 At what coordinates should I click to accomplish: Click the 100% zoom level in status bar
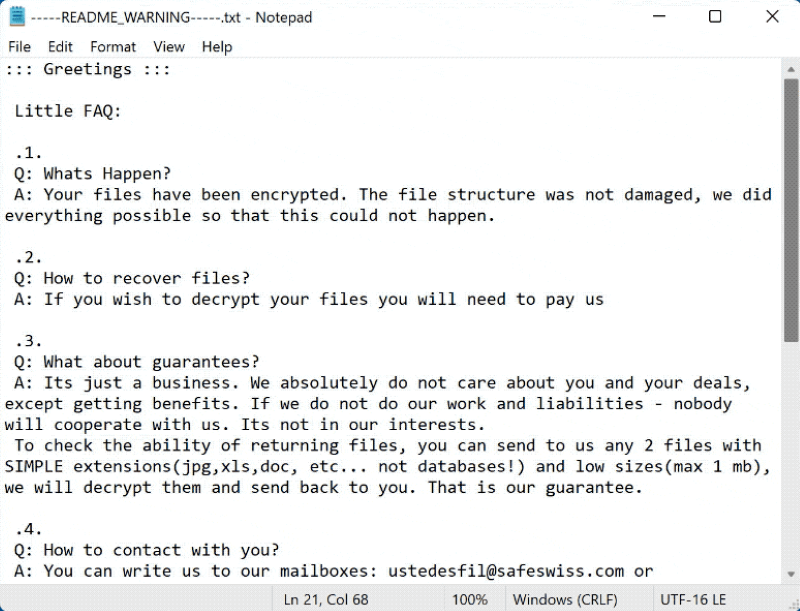point(470,599)
